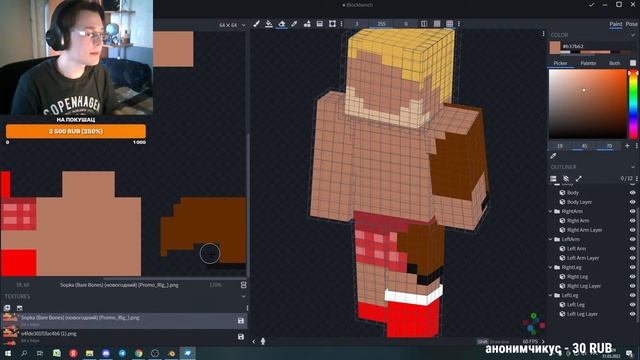Image resolution: width=640 pixels, height=360 pixels.
Task: Switch to Paint mode tab
Action: (616, 24)
